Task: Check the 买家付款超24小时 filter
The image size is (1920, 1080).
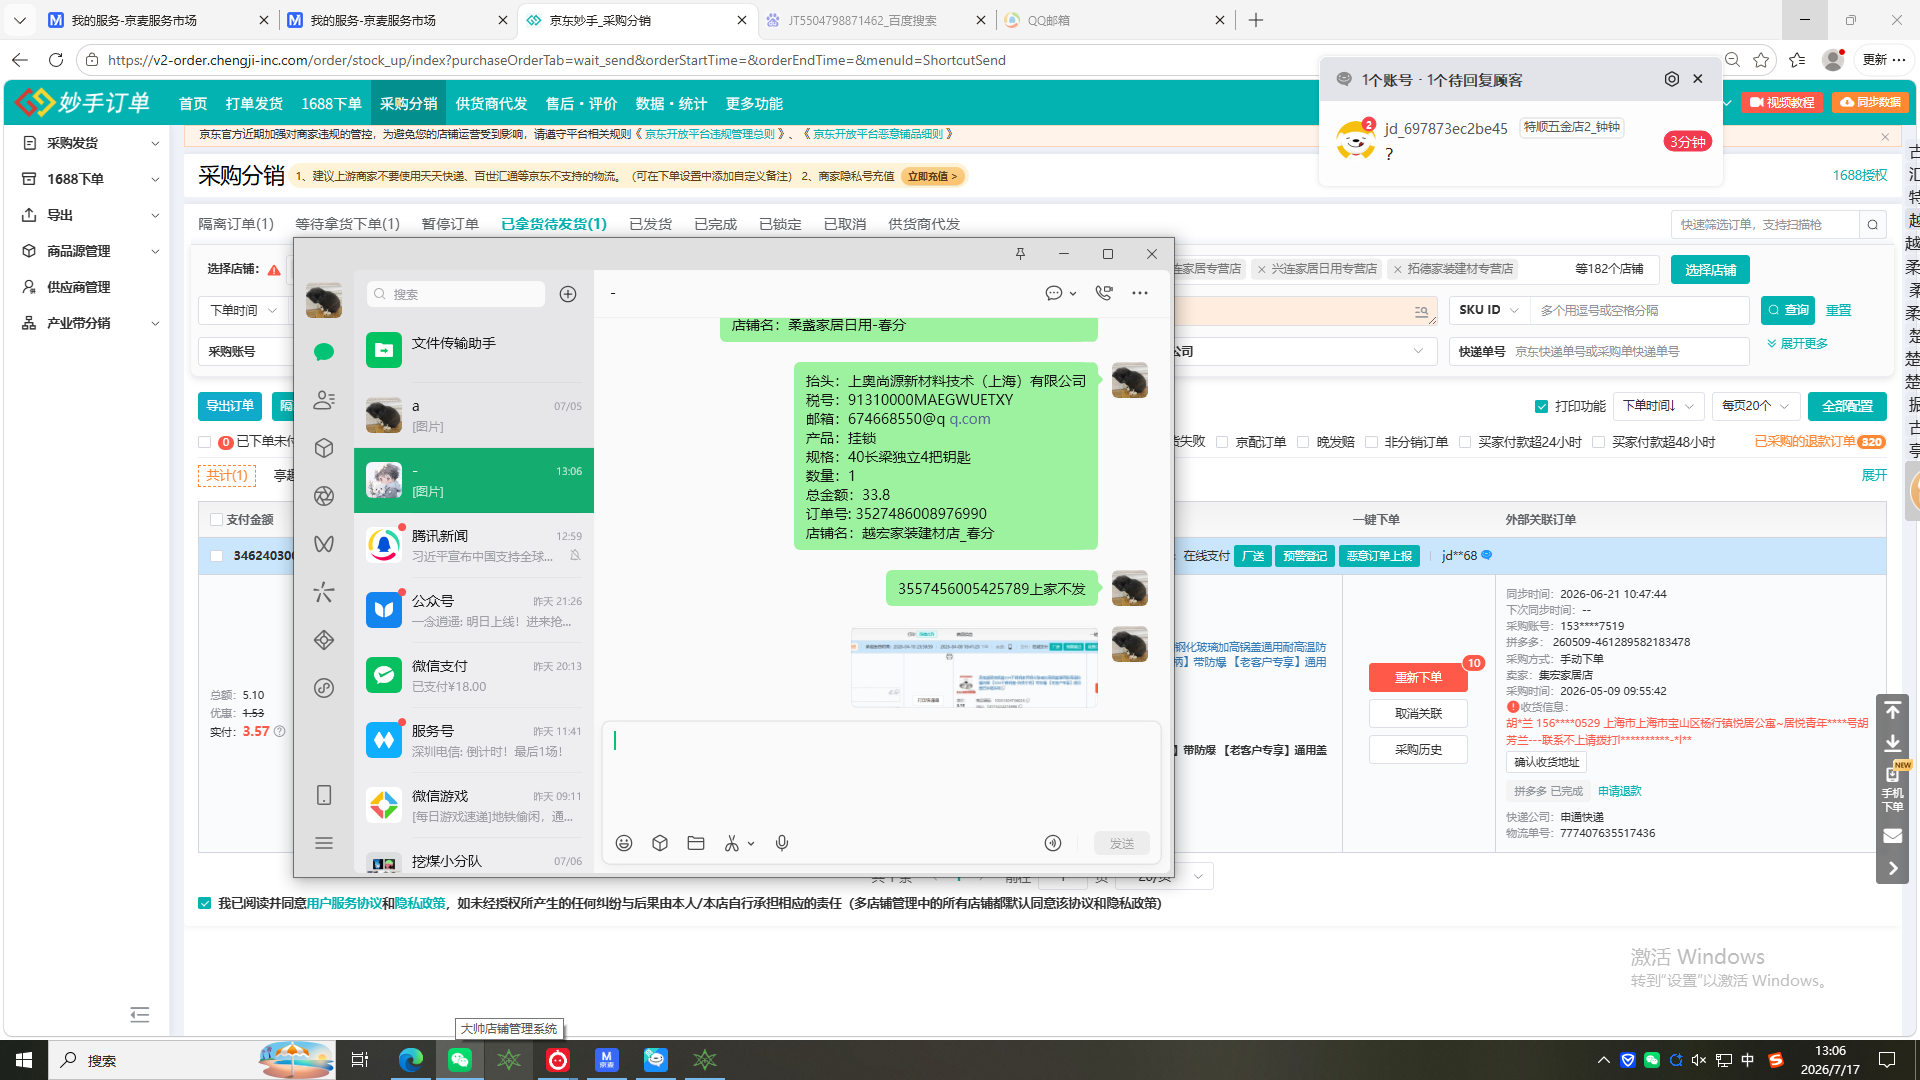Action: coord(1465,442)
